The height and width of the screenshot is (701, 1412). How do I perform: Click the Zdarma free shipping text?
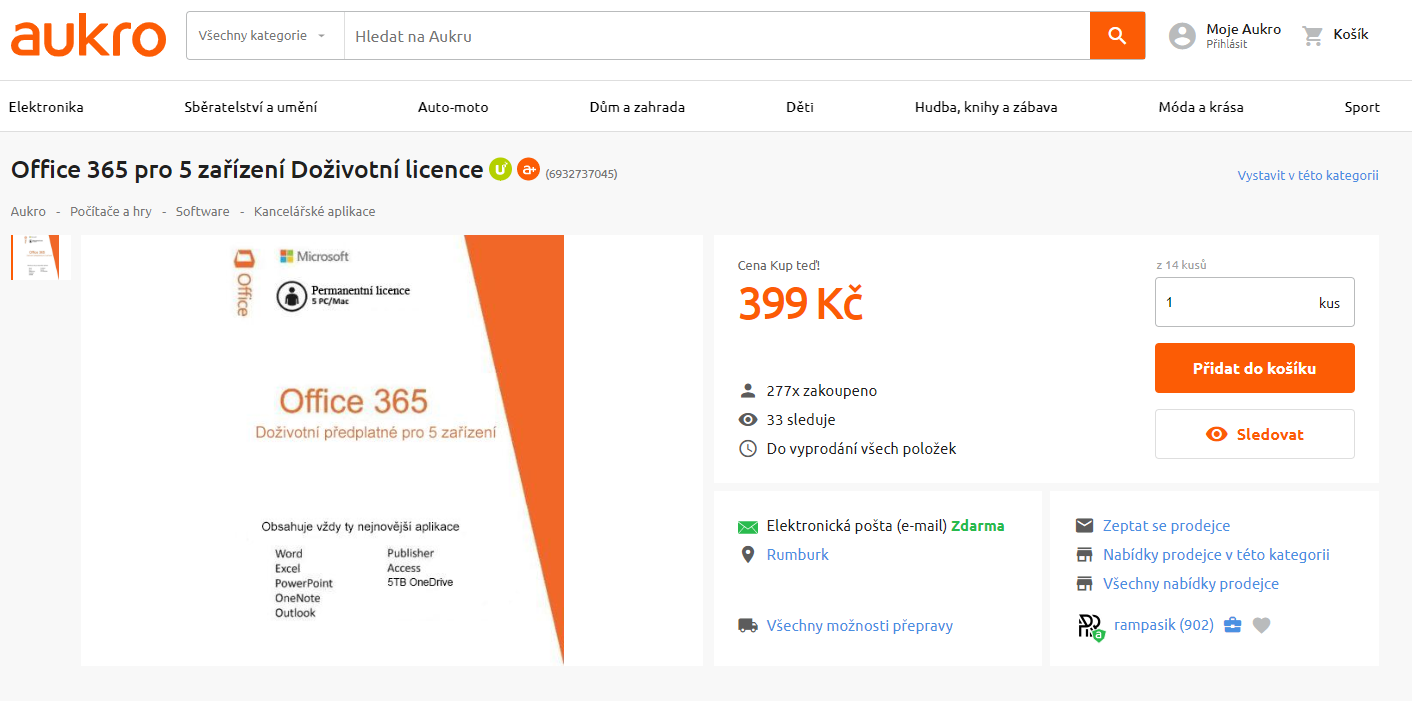(x=978, y=526)
